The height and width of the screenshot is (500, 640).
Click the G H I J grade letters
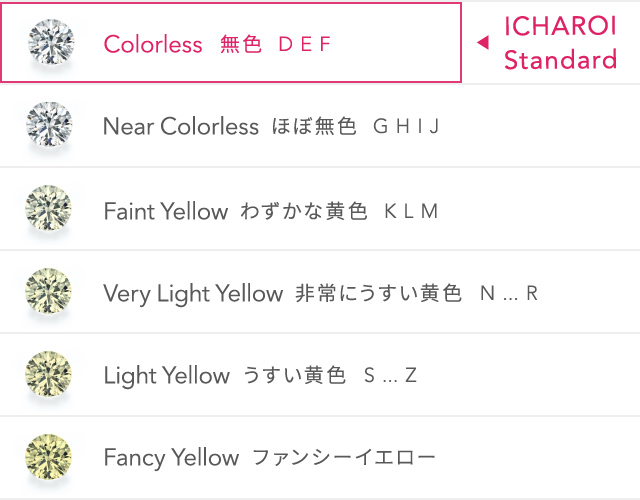pos(405,127)
